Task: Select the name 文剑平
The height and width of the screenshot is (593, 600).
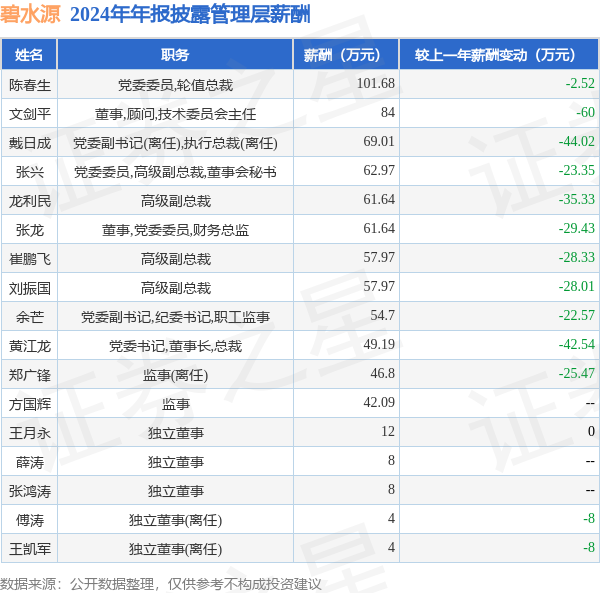Action: click(30, 114)
